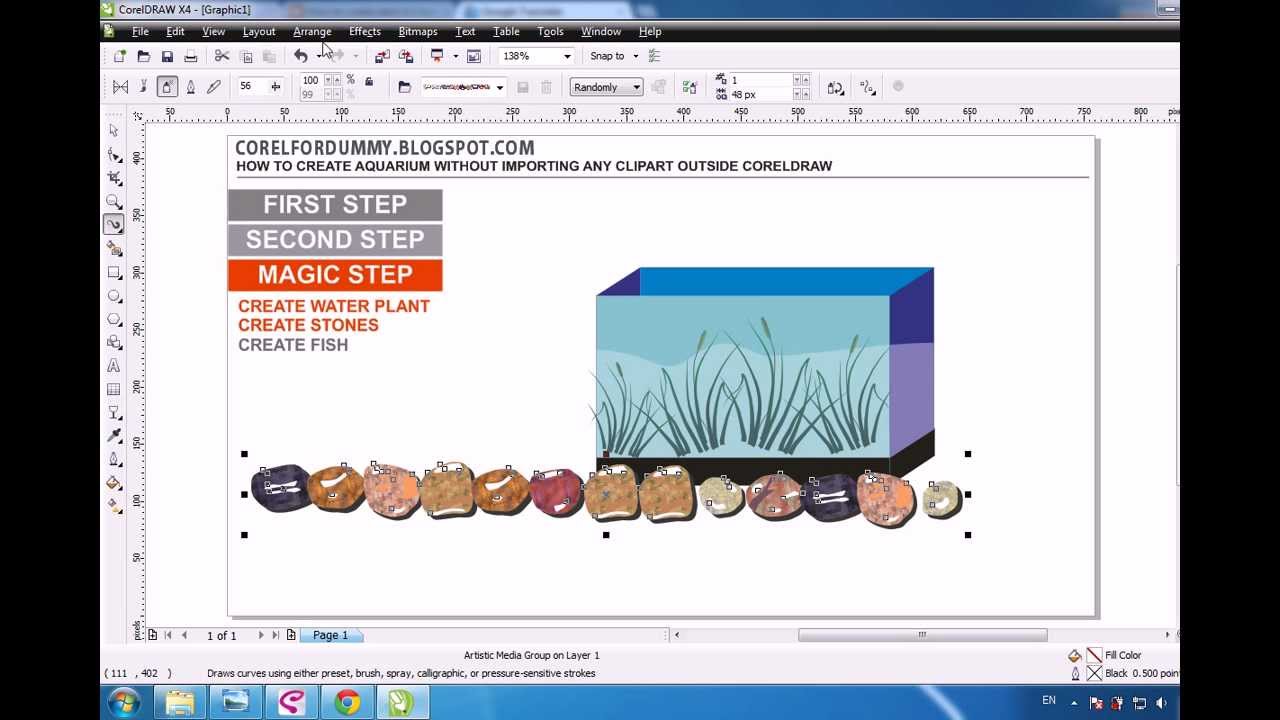Undo the last action

tap(300, 56)
